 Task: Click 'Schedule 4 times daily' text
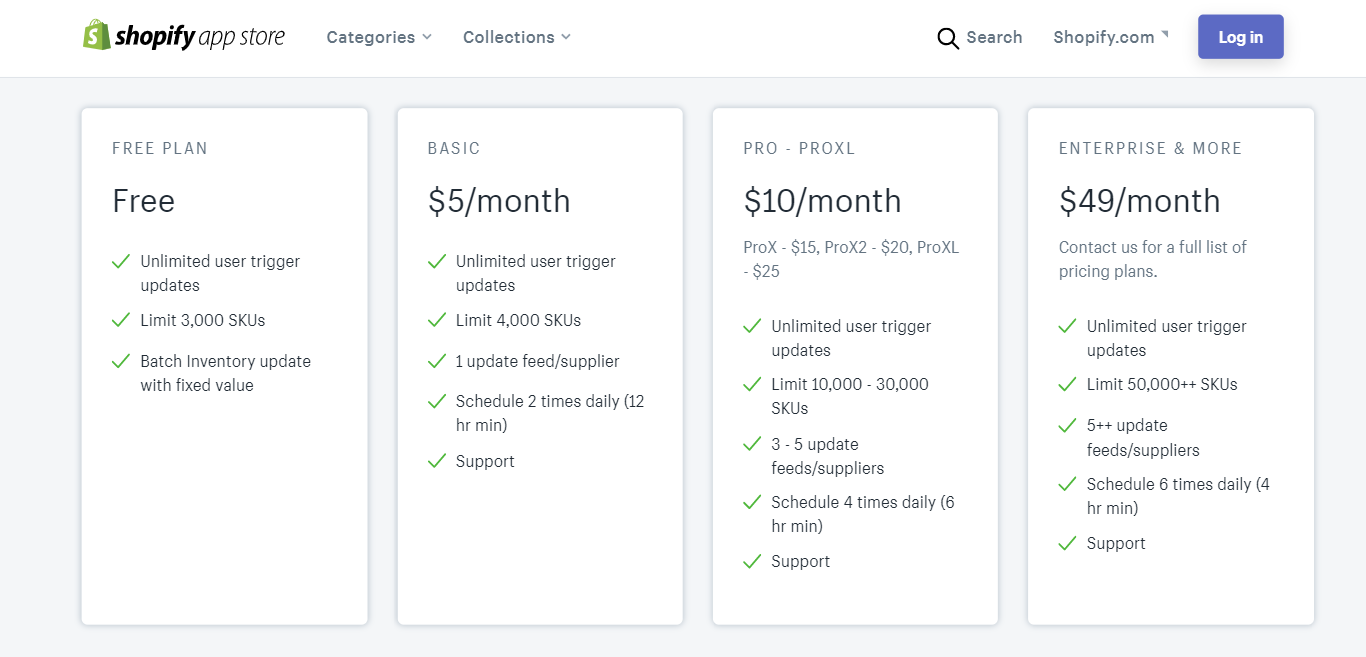(863, 514)
